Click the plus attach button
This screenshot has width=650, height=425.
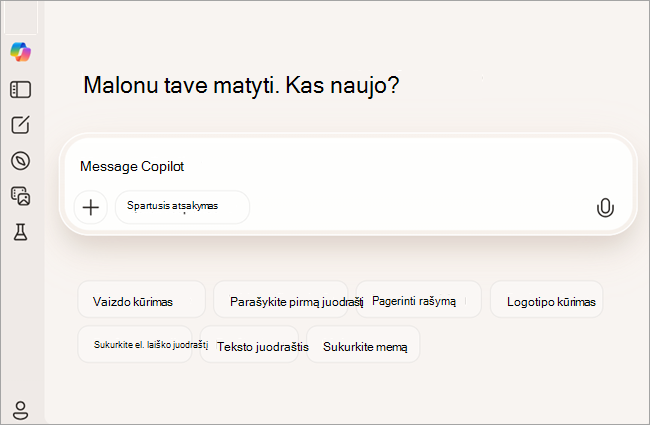91,207
